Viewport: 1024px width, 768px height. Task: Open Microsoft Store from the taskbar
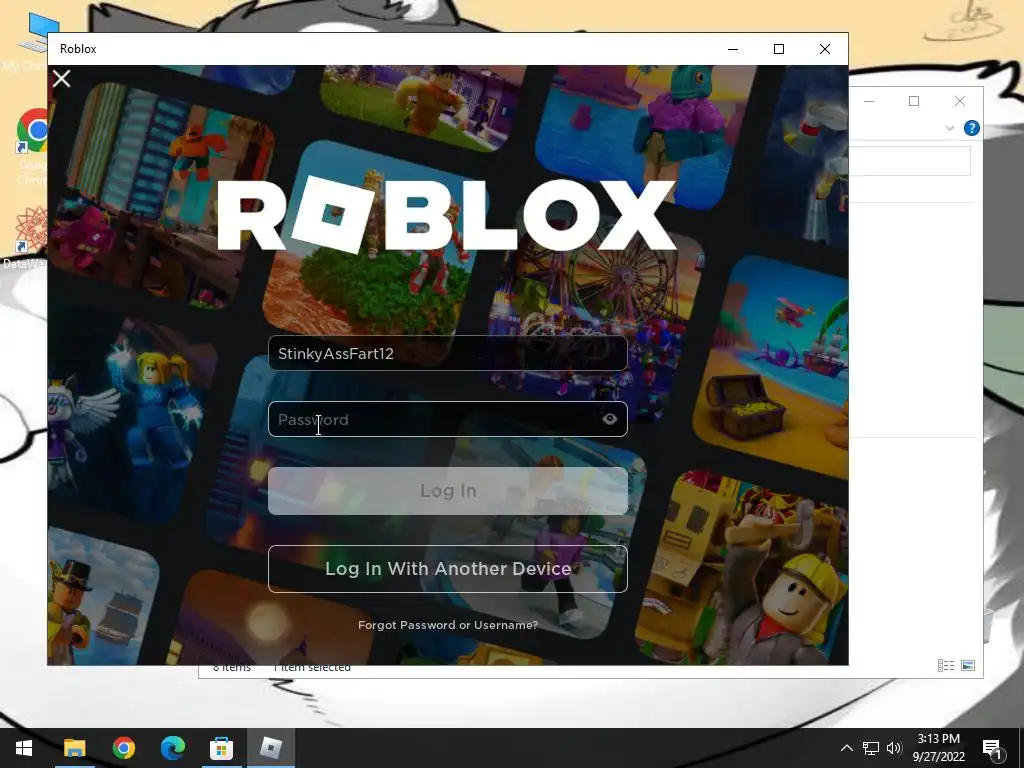point(221,748)
